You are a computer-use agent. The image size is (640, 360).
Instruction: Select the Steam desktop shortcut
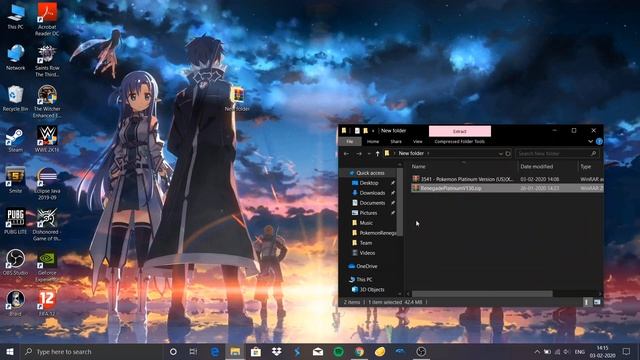(16, 139)
